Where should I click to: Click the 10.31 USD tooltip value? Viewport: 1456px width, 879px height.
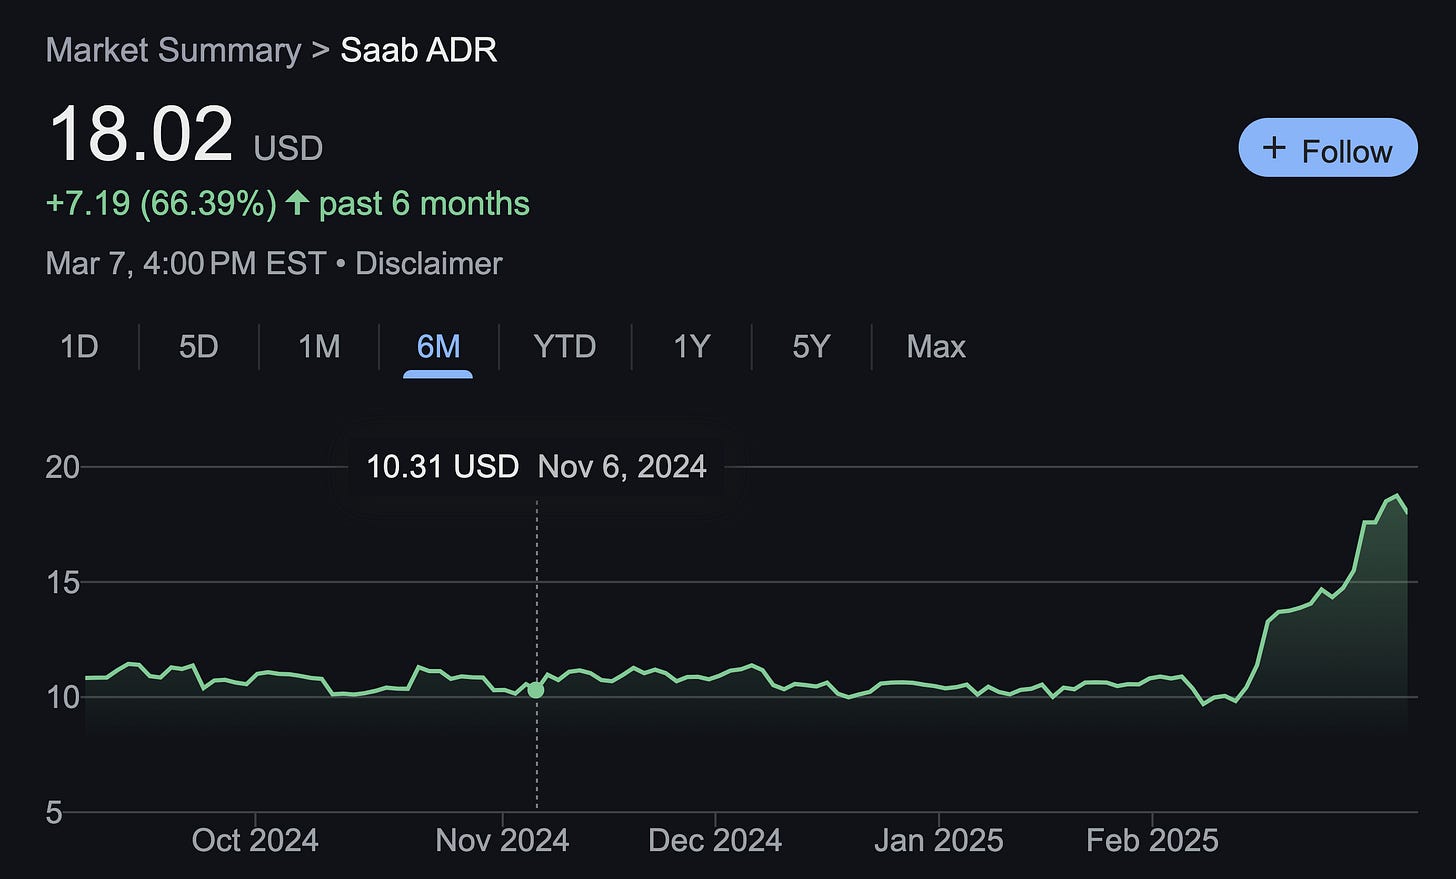click(442, 466)
